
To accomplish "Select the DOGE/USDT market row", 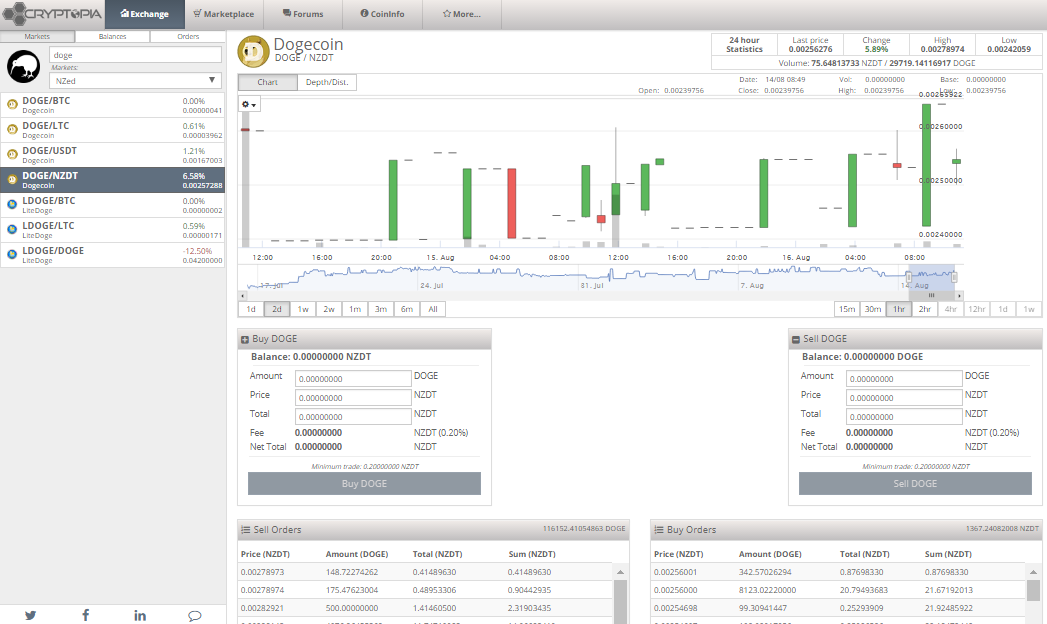I will point(112,155).
